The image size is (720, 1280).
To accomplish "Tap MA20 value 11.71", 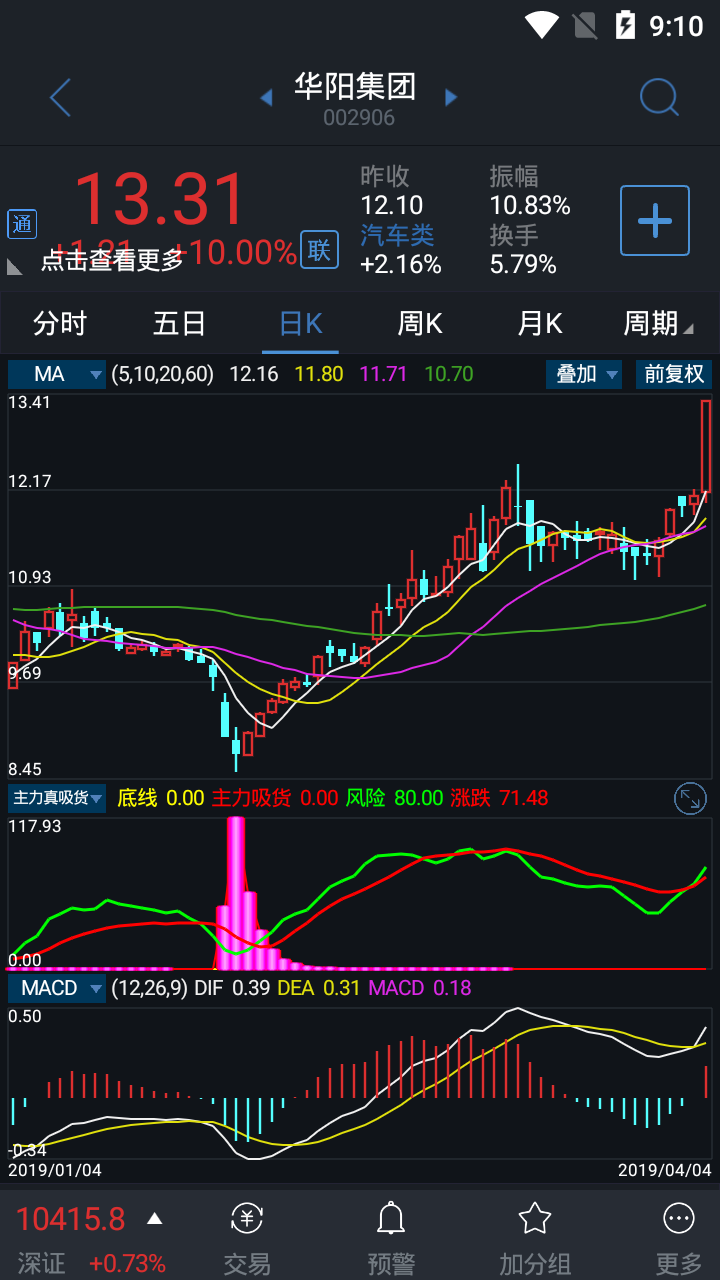I will point(384,374).
